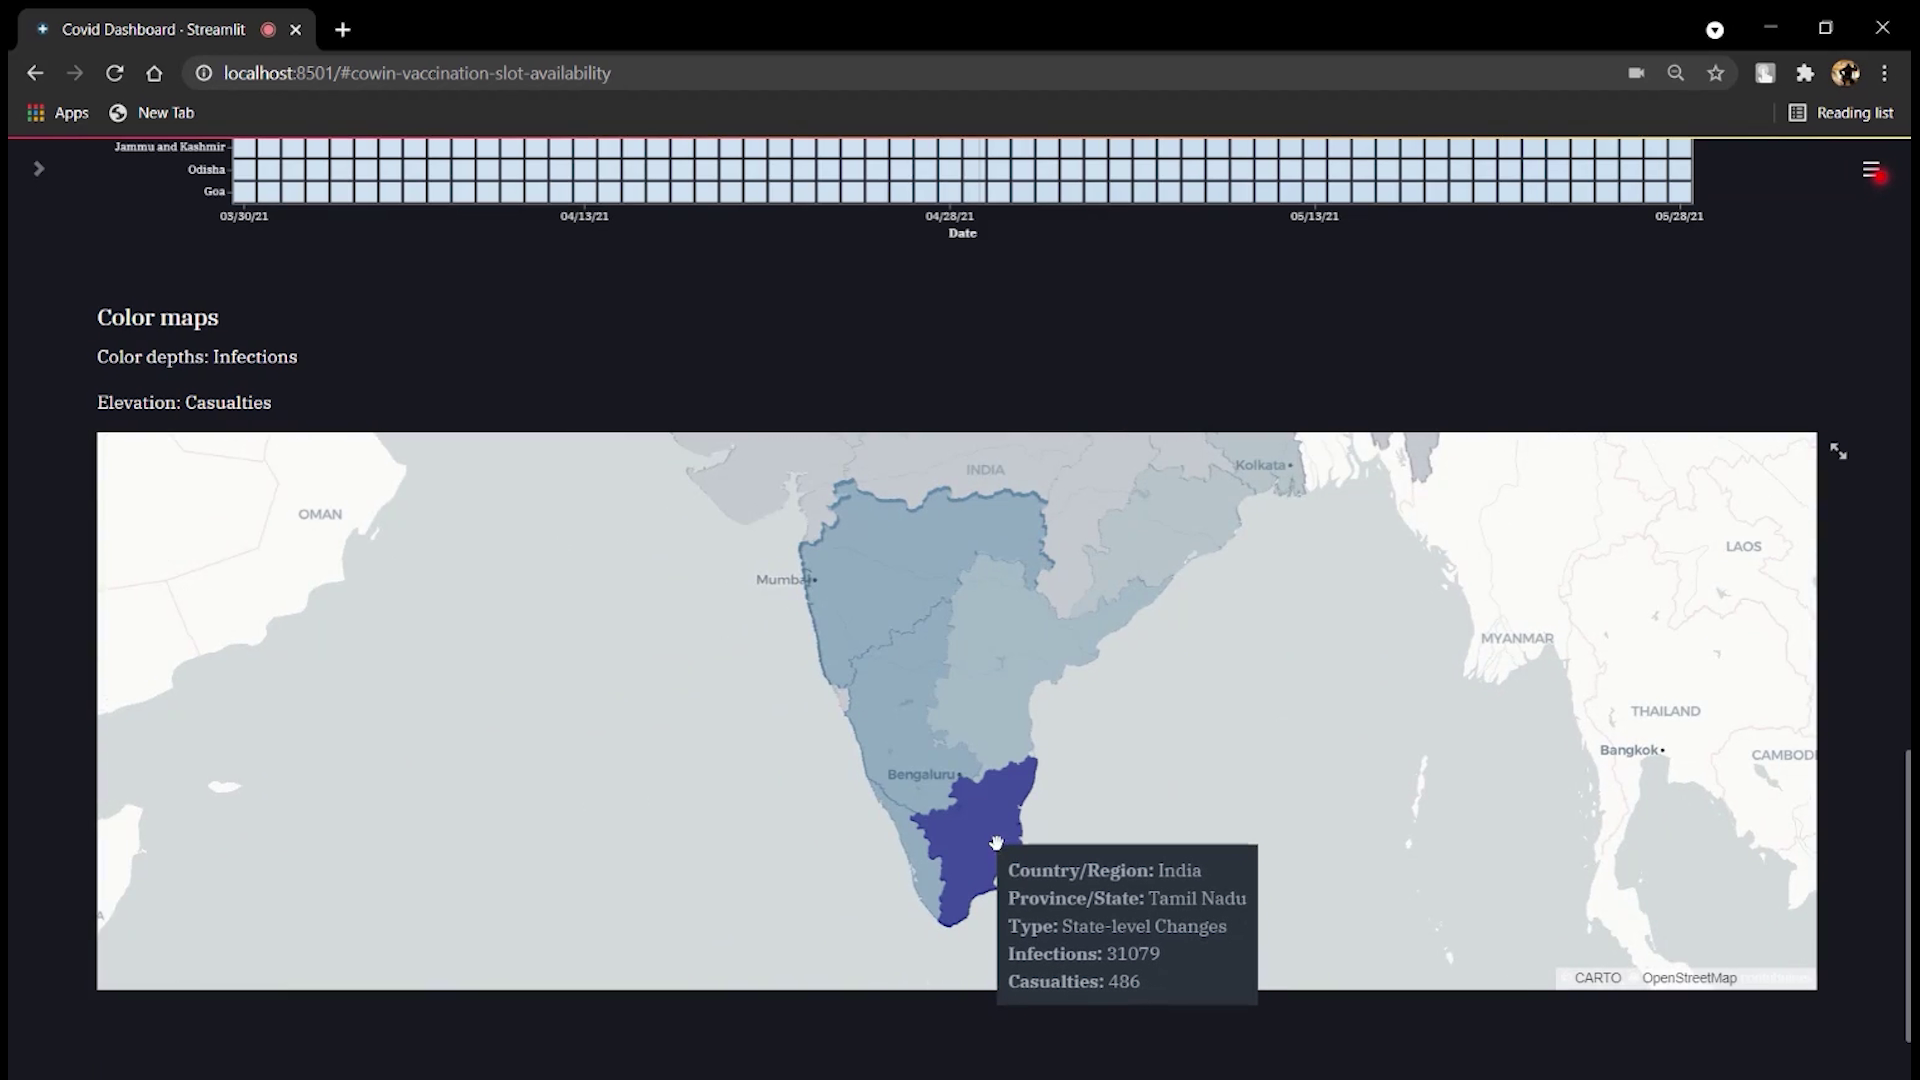This screenshot has height=1080, width=1920.
Task: Go back to previous page
Action: [35, 73]
